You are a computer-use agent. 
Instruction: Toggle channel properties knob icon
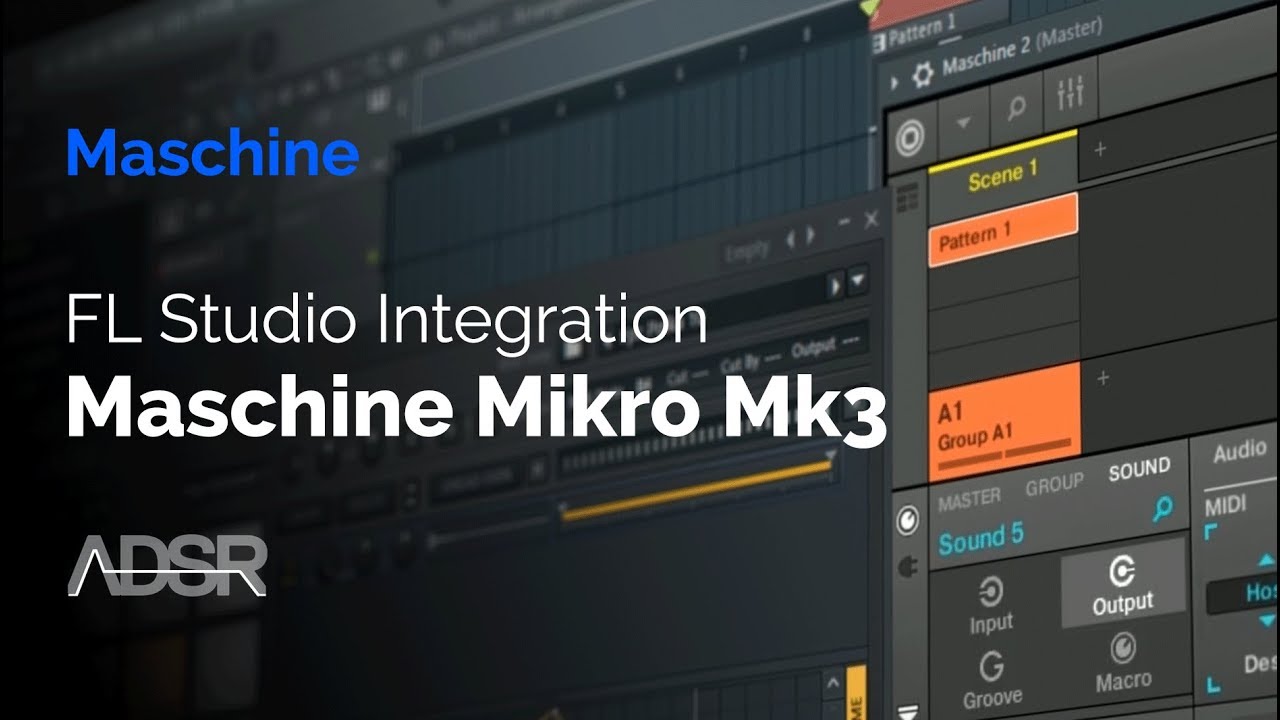(908, 519)
